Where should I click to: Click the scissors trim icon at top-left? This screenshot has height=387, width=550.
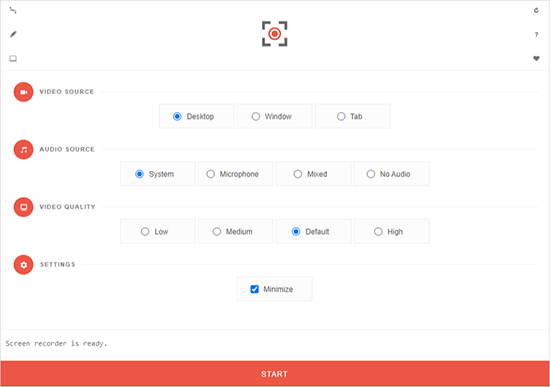pyautogui.click(x=13, y=11)
